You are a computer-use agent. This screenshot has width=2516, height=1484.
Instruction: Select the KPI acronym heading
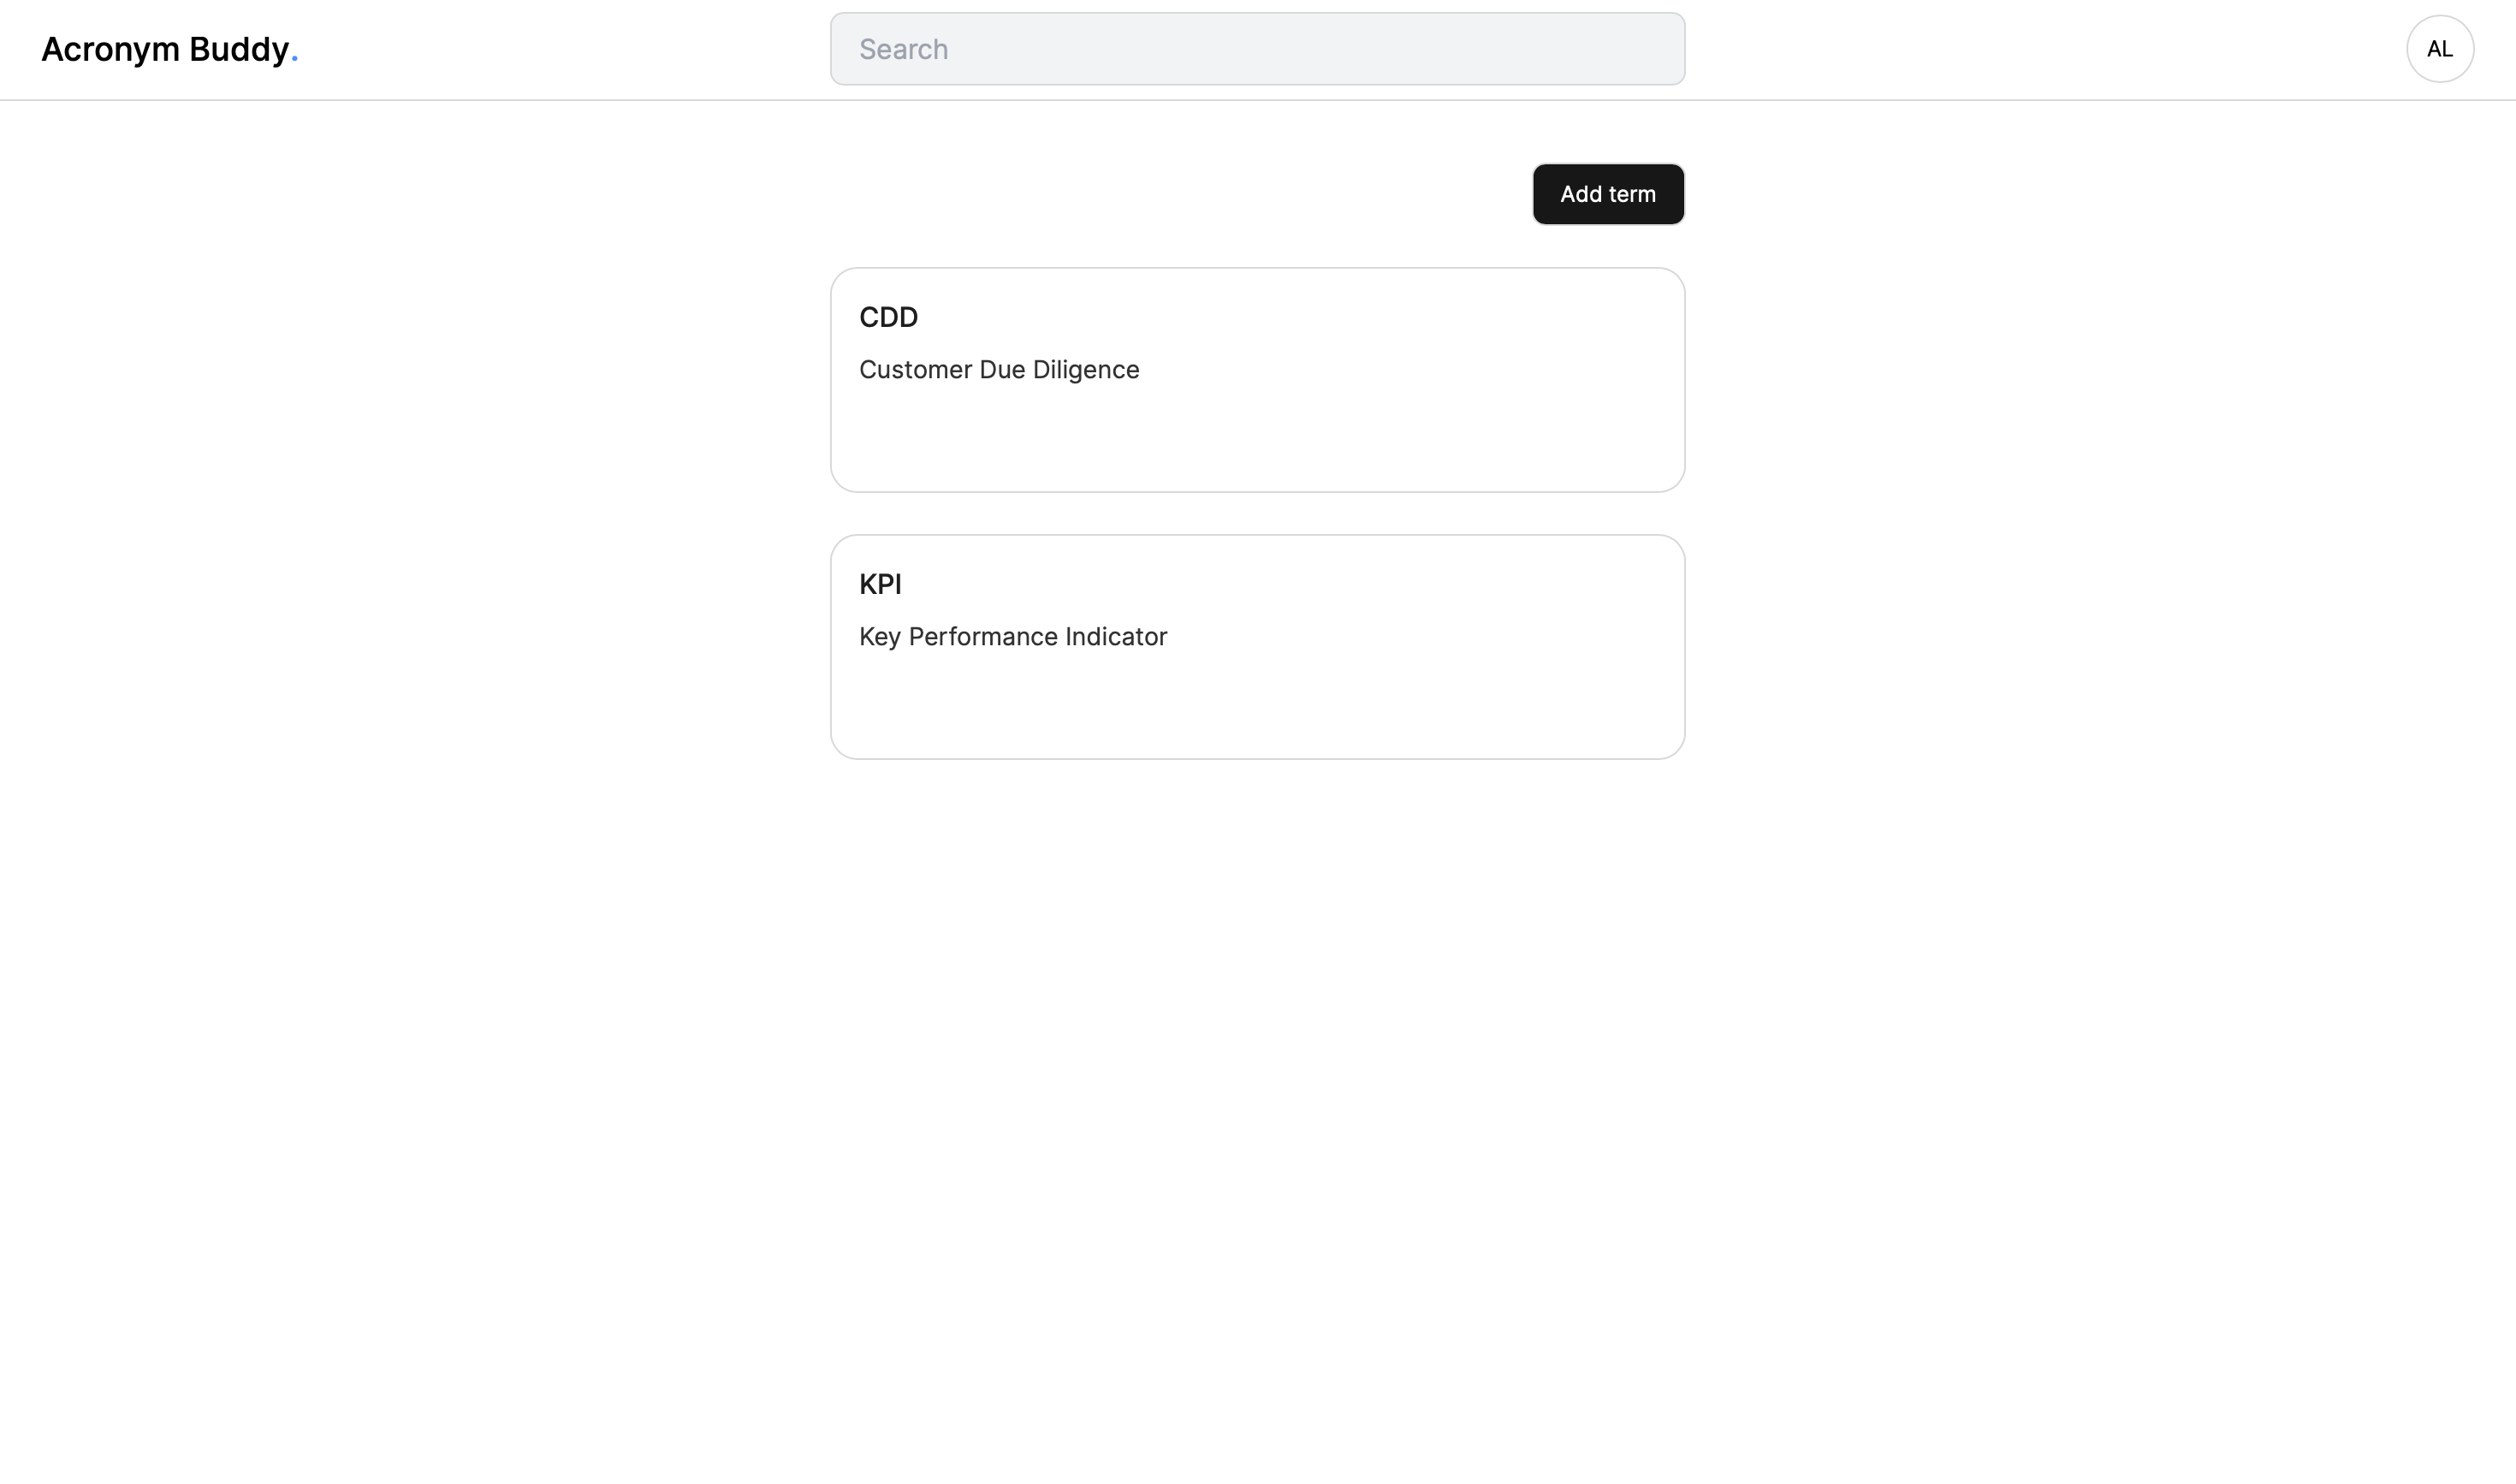coord(880,584)
